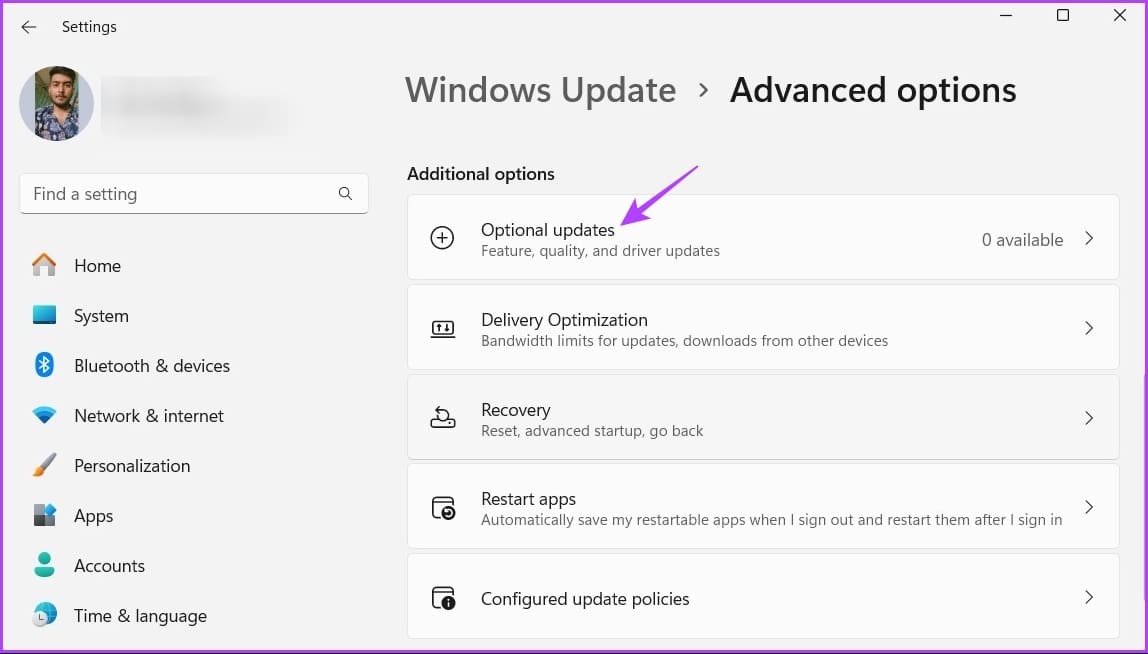Click the user profile picture

click(56, 103)
